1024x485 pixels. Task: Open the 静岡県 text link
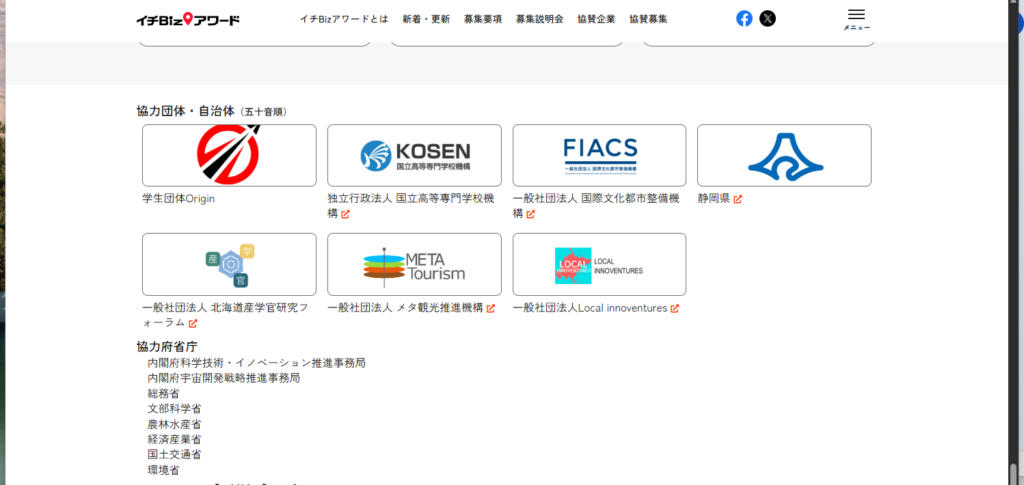[x=714, y=198]
